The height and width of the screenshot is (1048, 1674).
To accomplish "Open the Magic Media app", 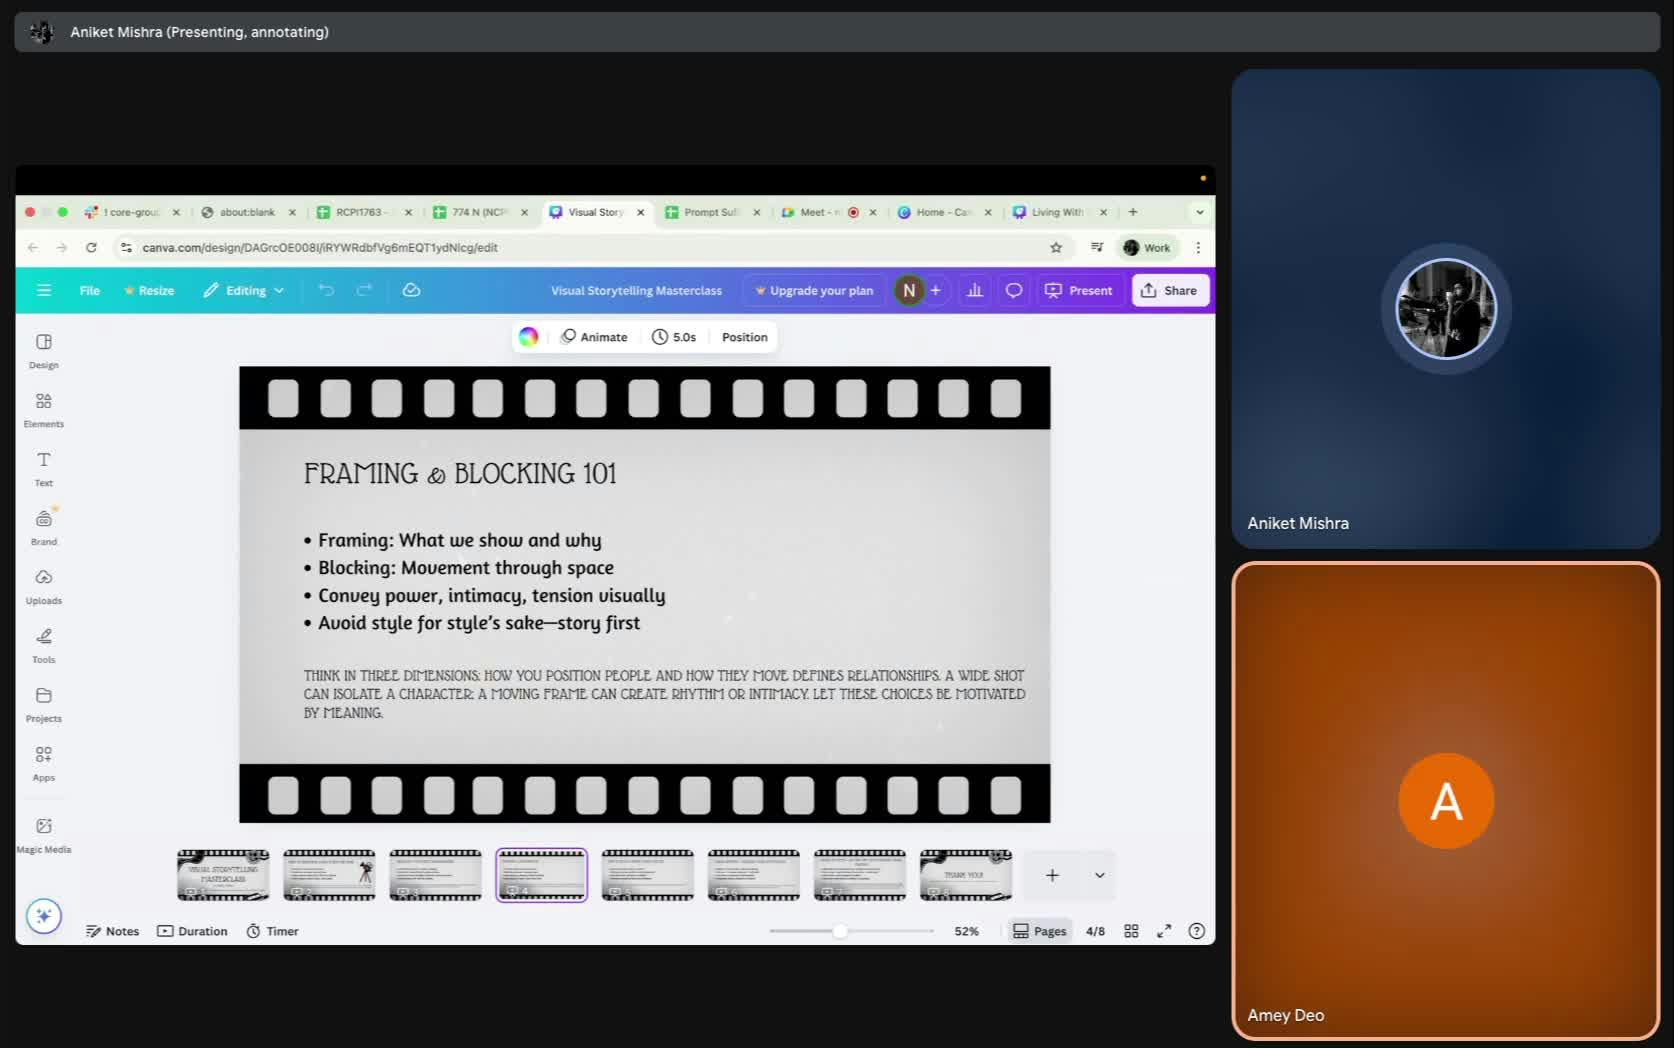I will pyautogui.click(x=43, y=834).
